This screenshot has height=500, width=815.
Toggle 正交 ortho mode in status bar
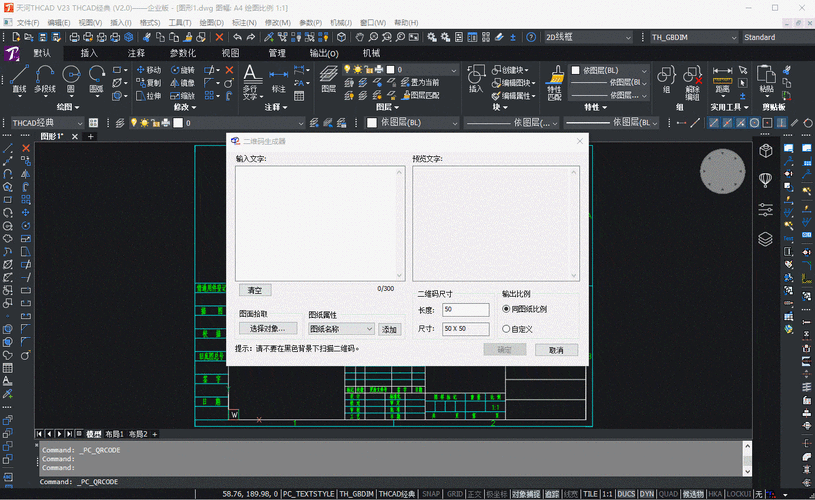pyautogui.click(x=475, y=494)
